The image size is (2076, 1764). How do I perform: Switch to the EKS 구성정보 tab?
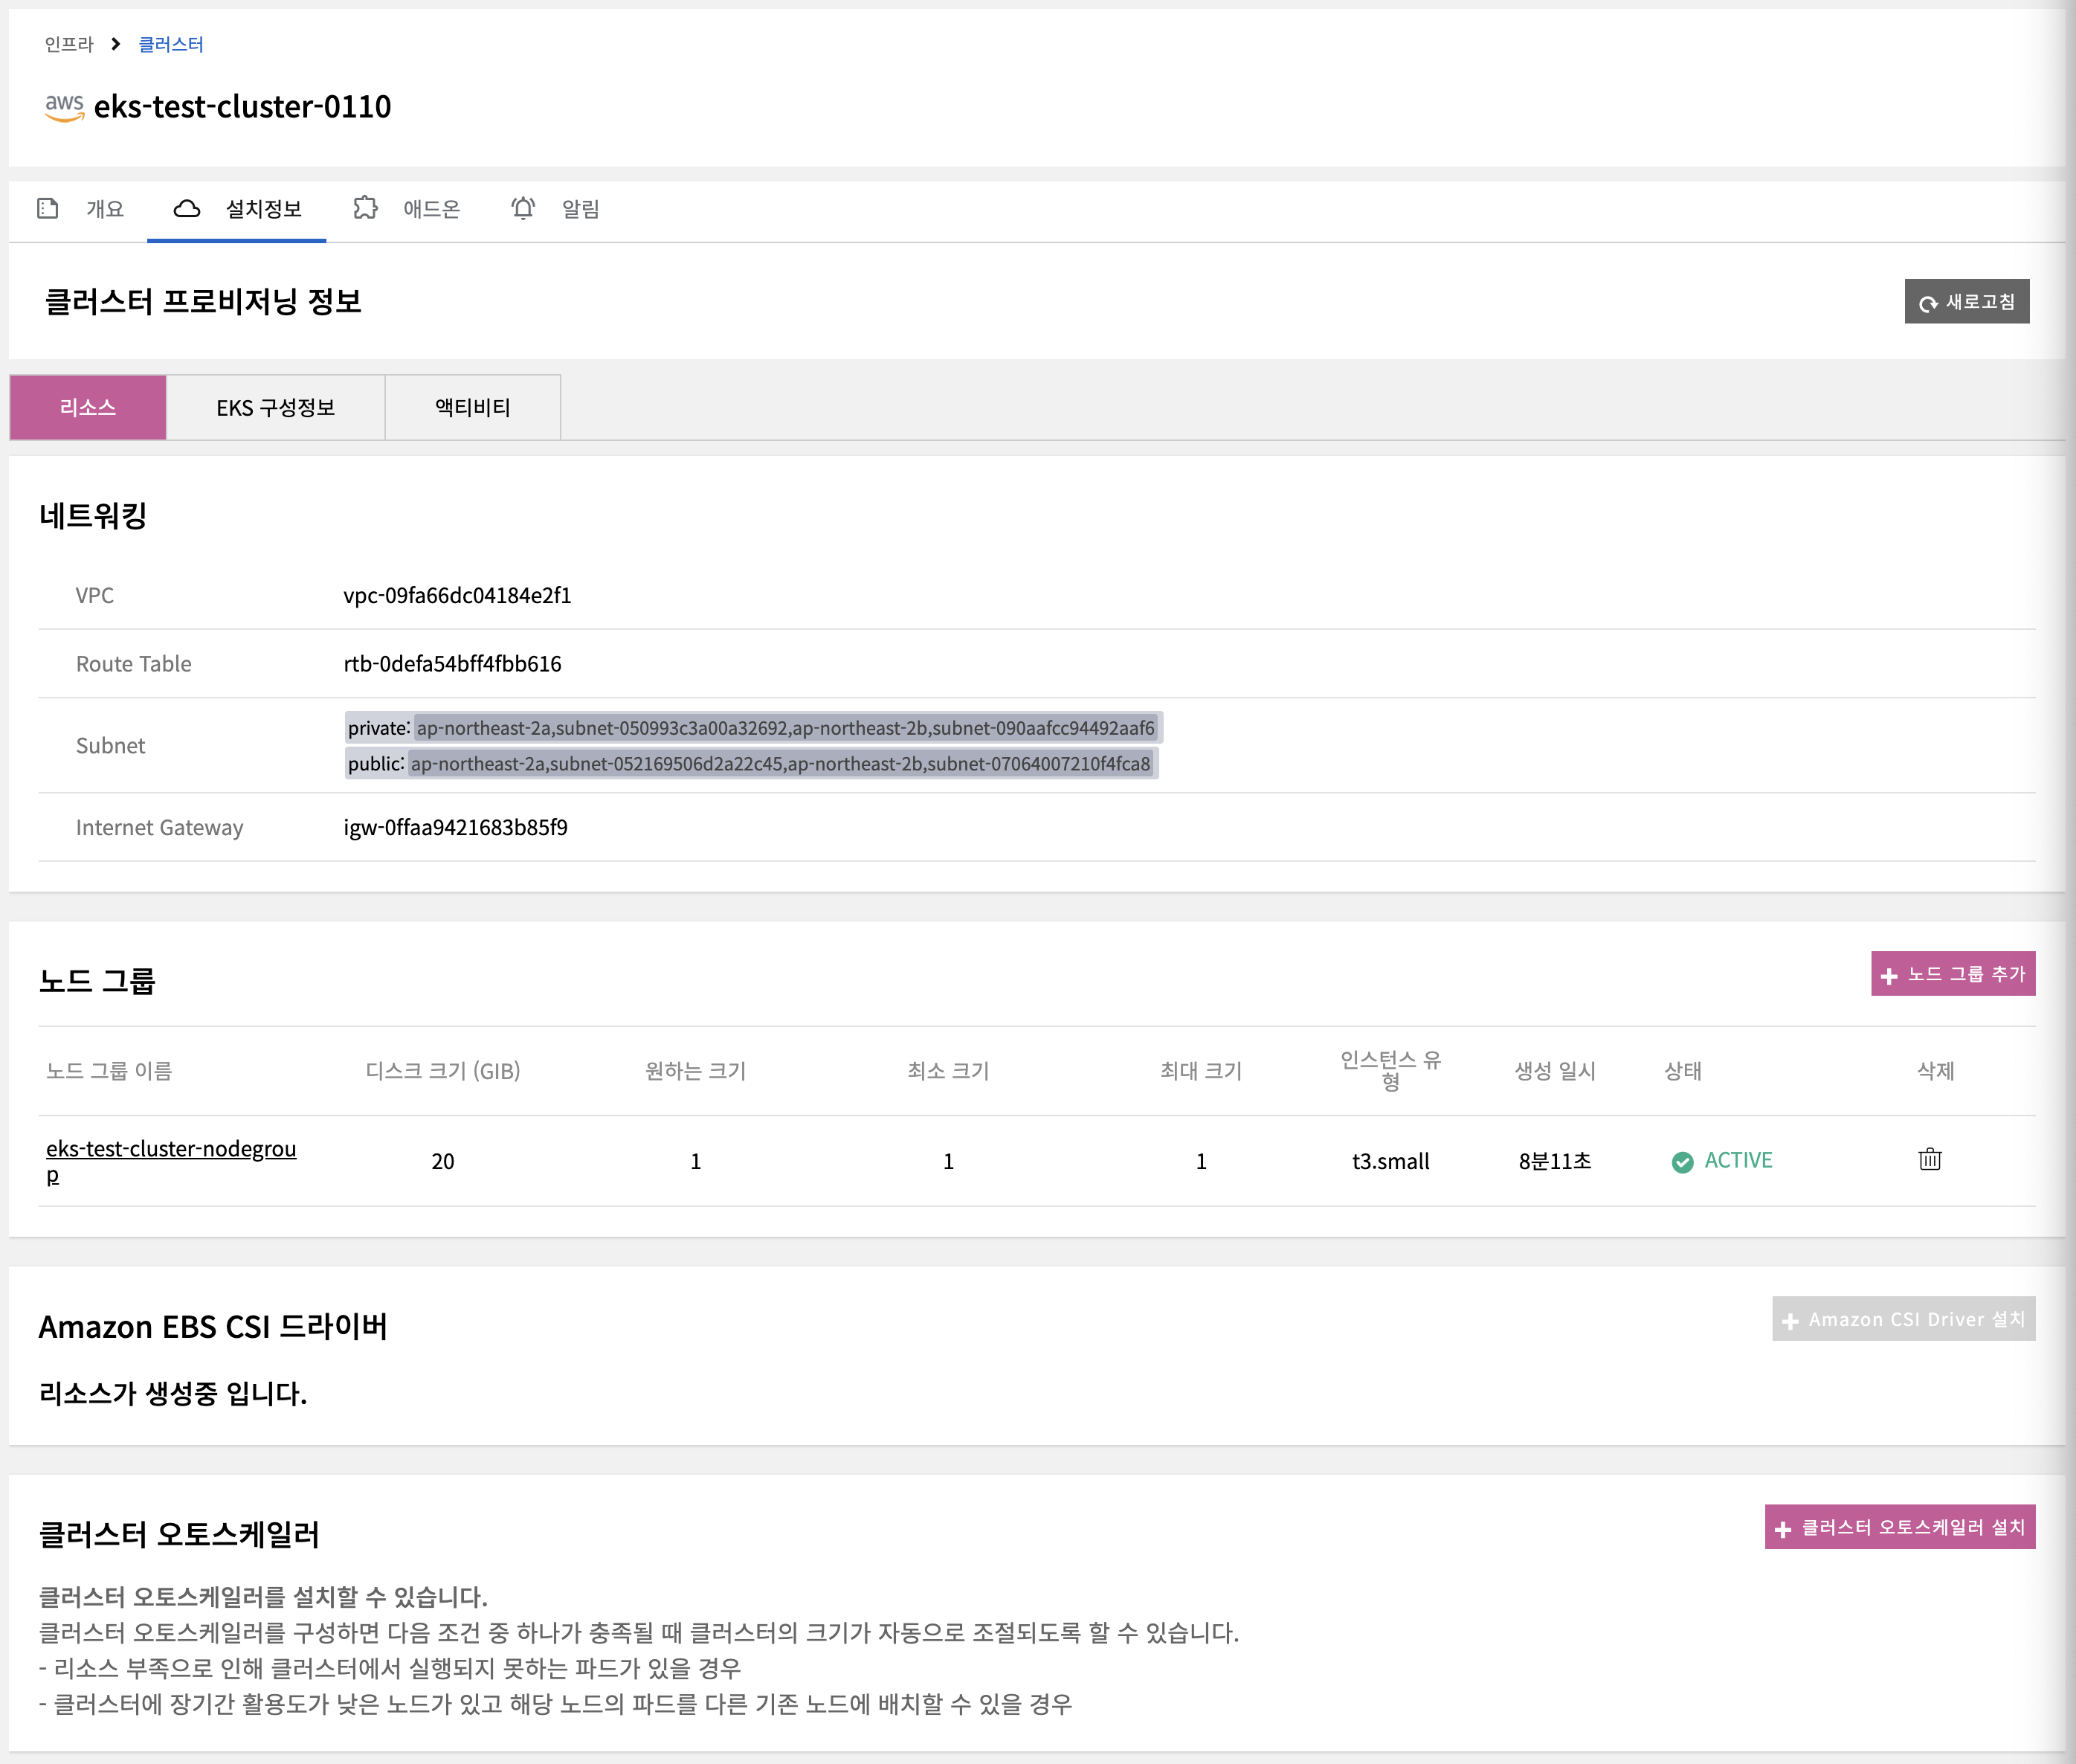pyautogui.click(x=275, y=407)
